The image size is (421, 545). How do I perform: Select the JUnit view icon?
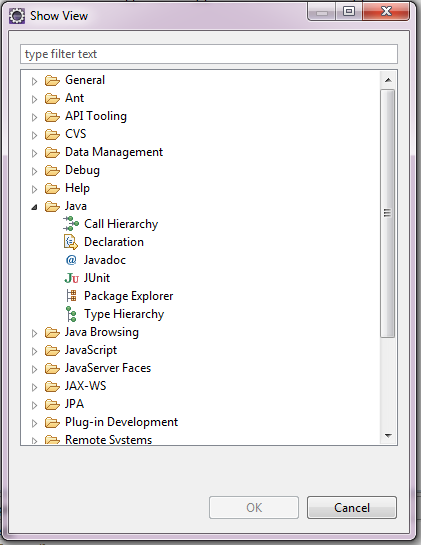tap(71, 278)
